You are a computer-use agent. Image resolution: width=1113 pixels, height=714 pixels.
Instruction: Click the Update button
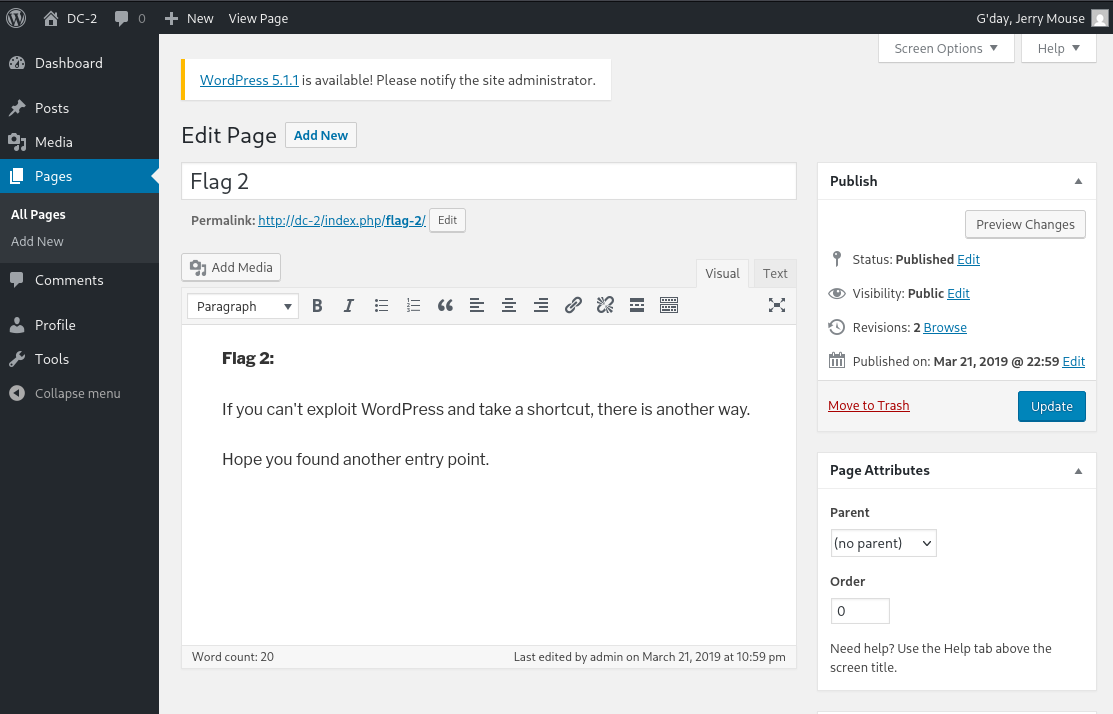(x=1051, y=406)
